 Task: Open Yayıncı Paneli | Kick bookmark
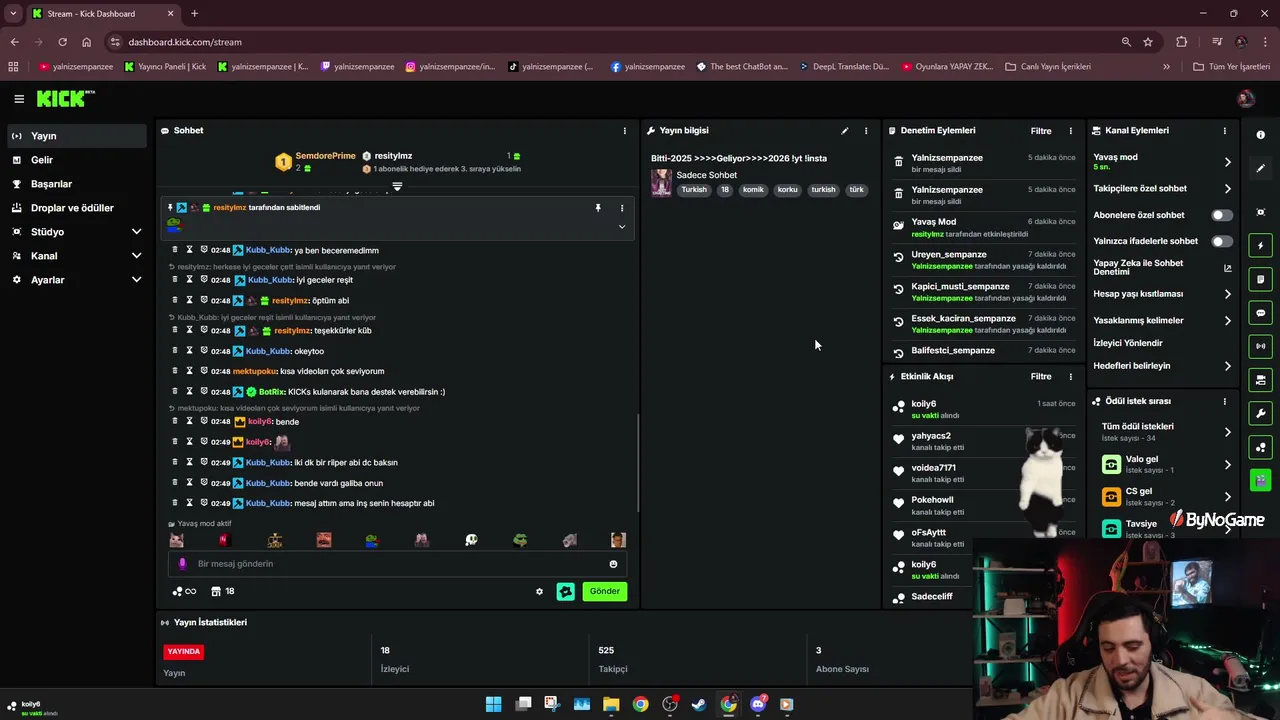coord(166,67)
